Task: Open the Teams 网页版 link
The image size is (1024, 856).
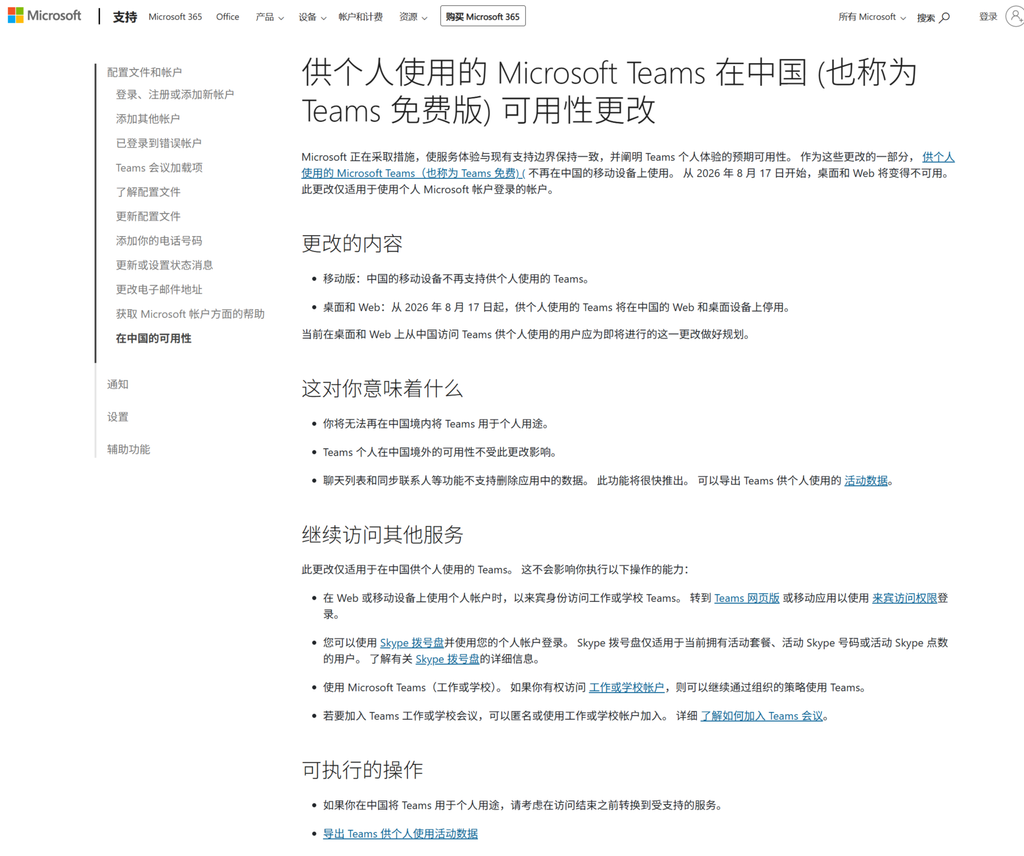Action: [x=746, y=598]
